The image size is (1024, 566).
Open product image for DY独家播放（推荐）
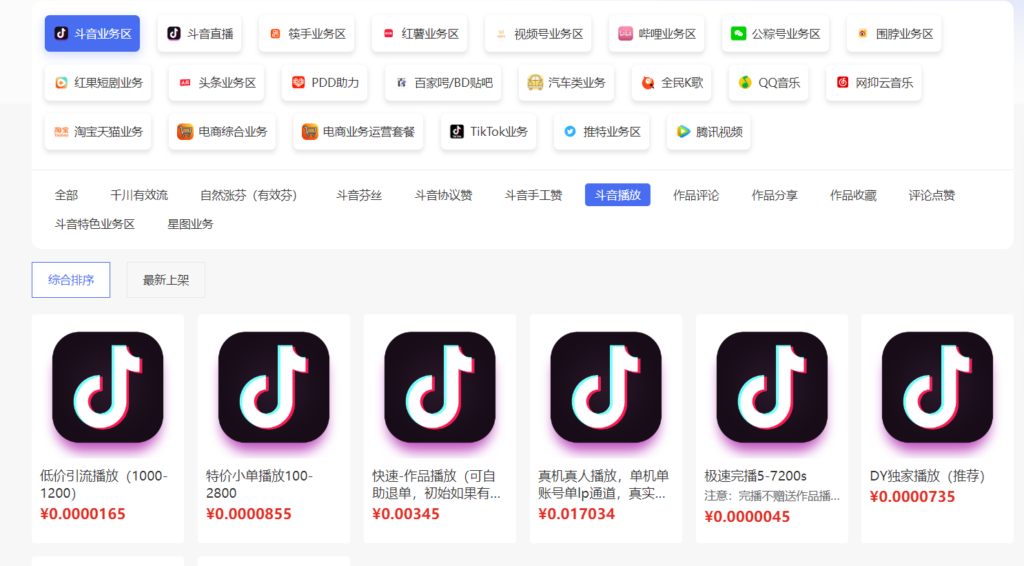tap(937, 387)
